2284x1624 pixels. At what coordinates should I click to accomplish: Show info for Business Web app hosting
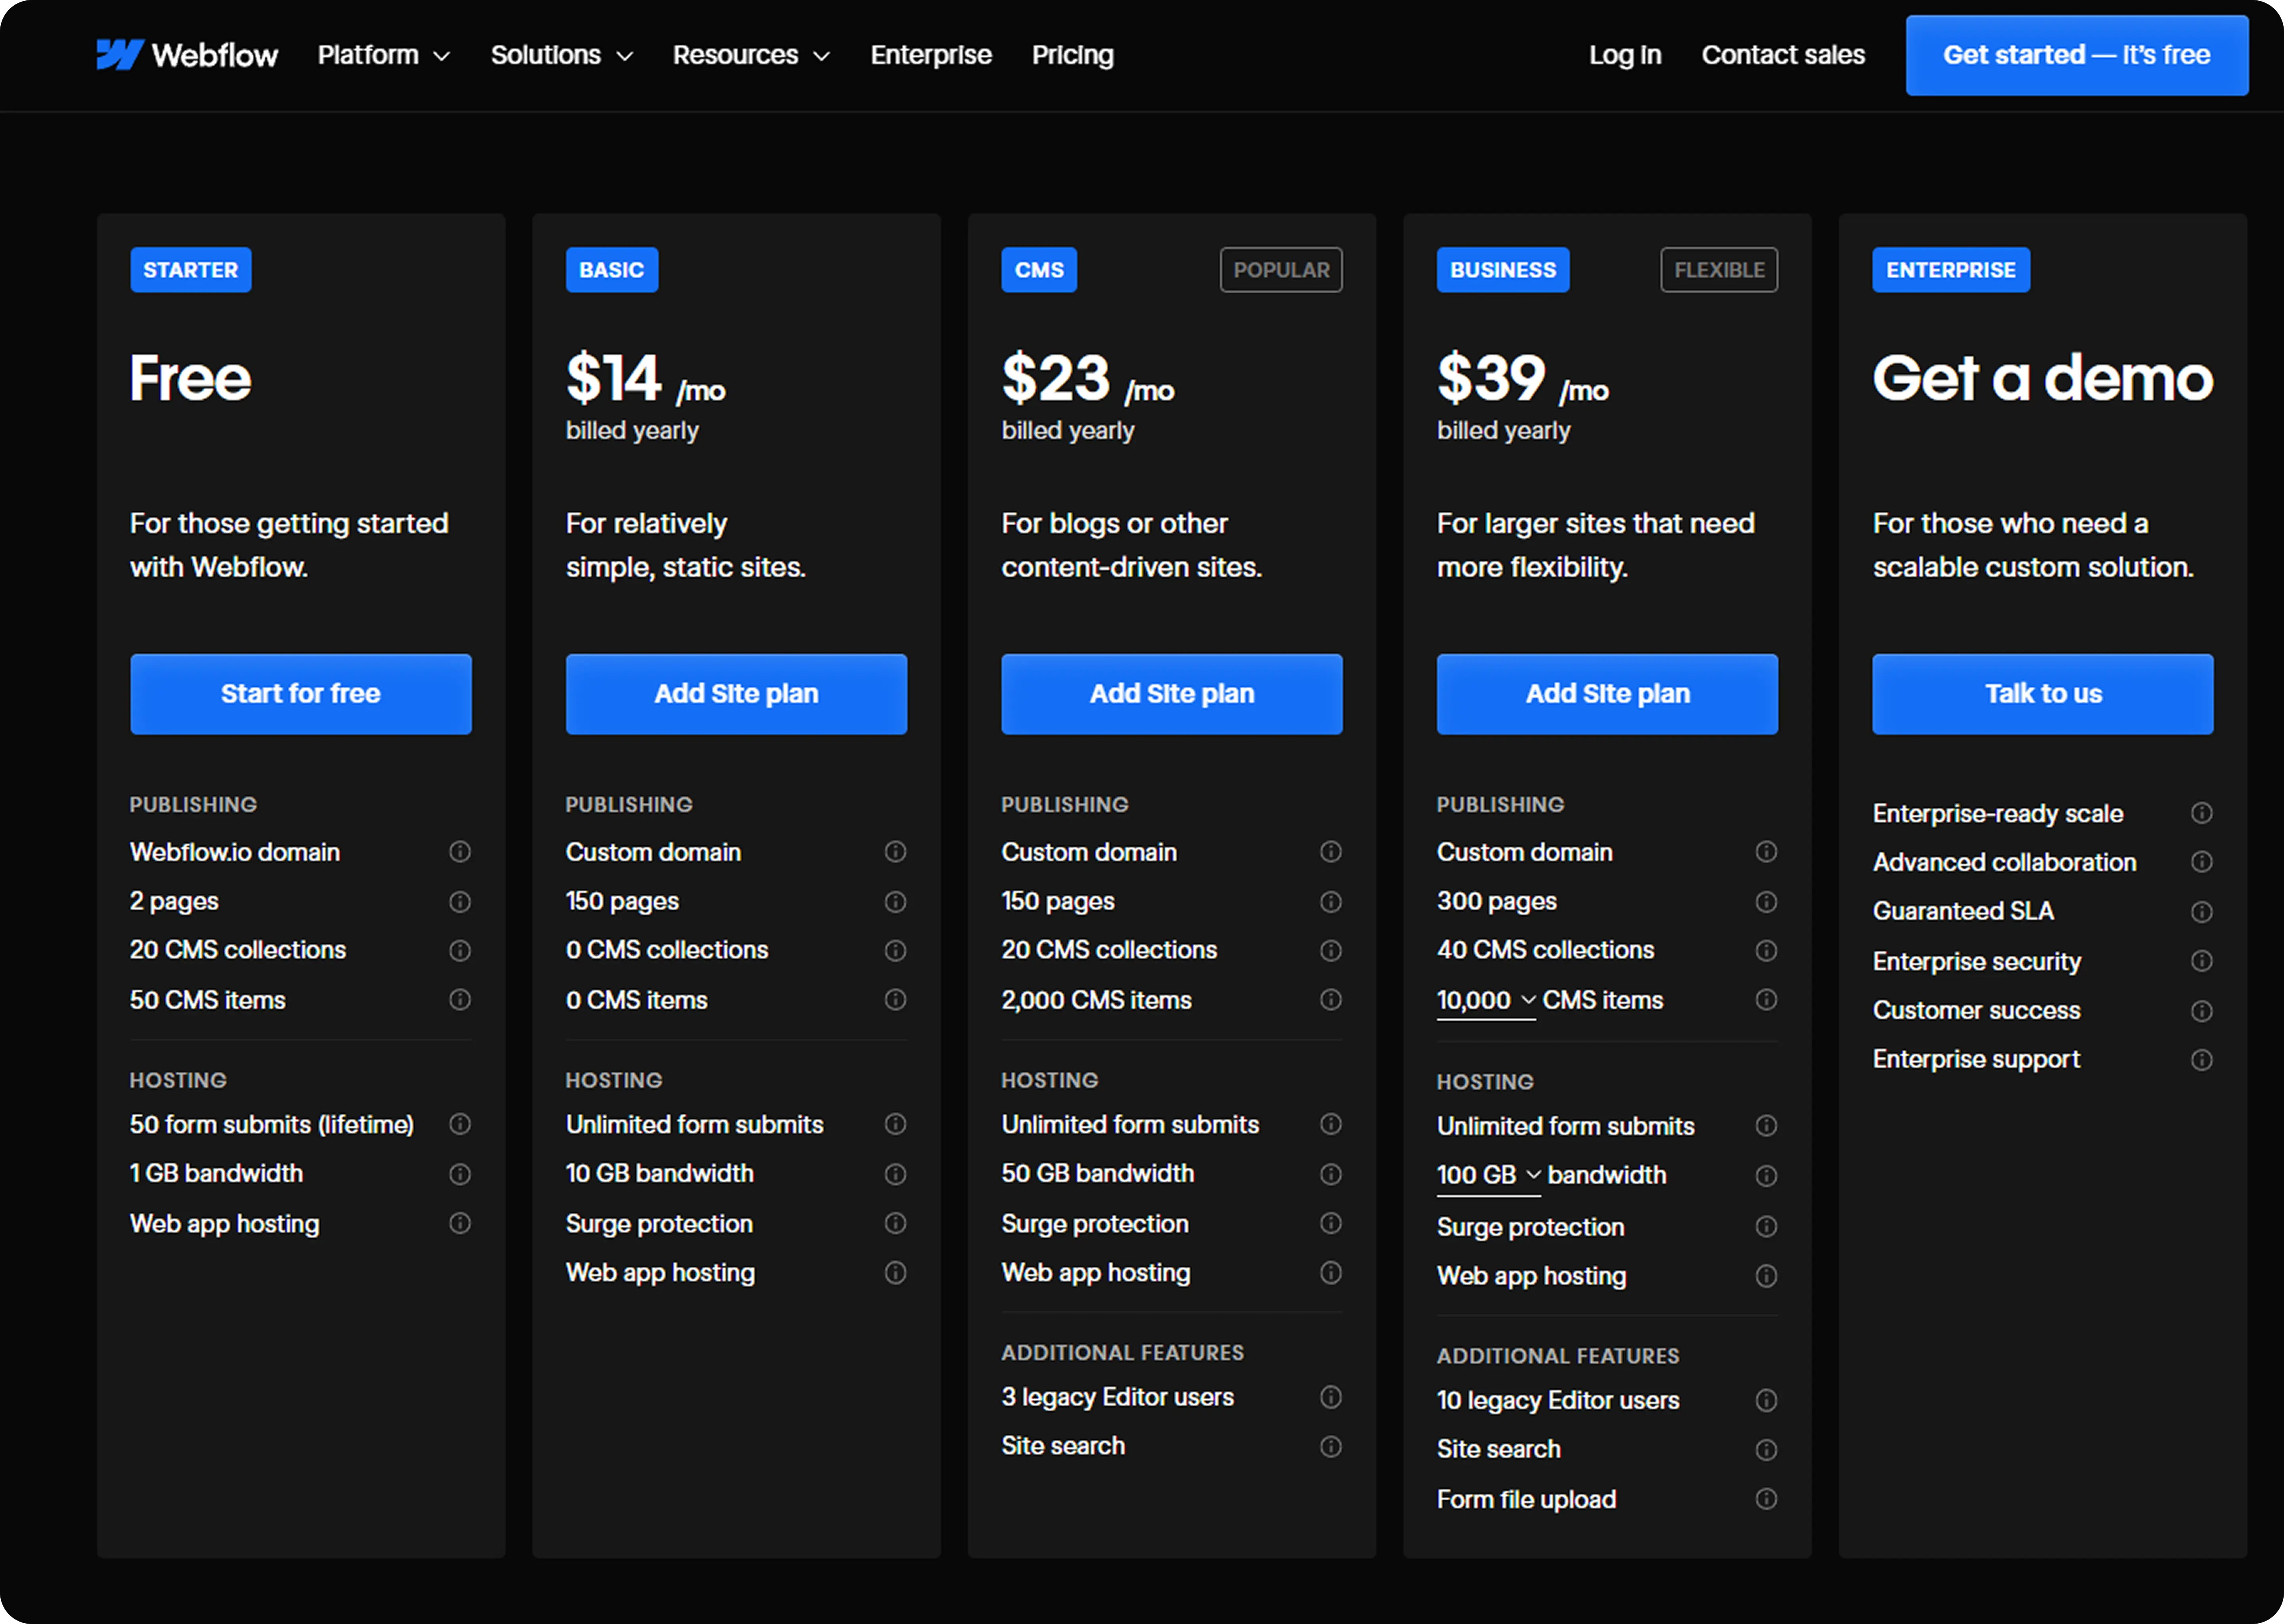[1767, 1276]
